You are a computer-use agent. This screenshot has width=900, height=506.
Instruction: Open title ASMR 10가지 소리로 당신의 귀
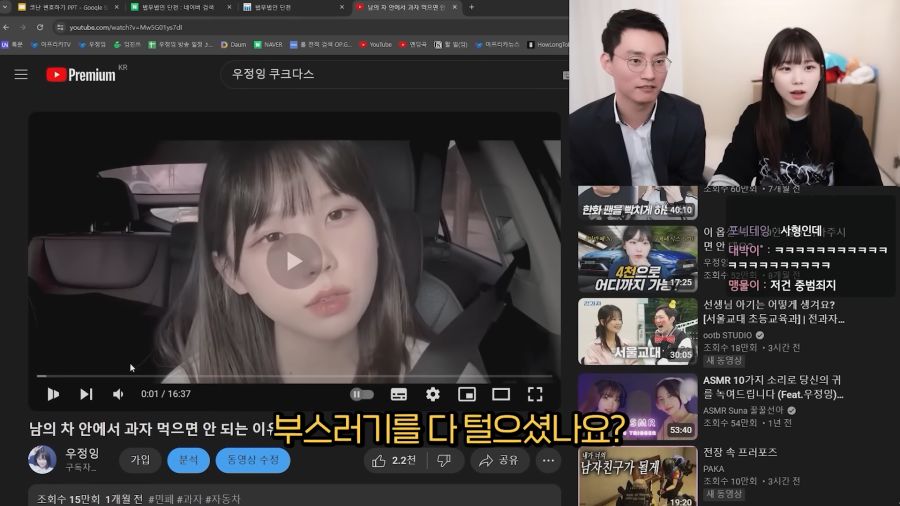point(773,387)
